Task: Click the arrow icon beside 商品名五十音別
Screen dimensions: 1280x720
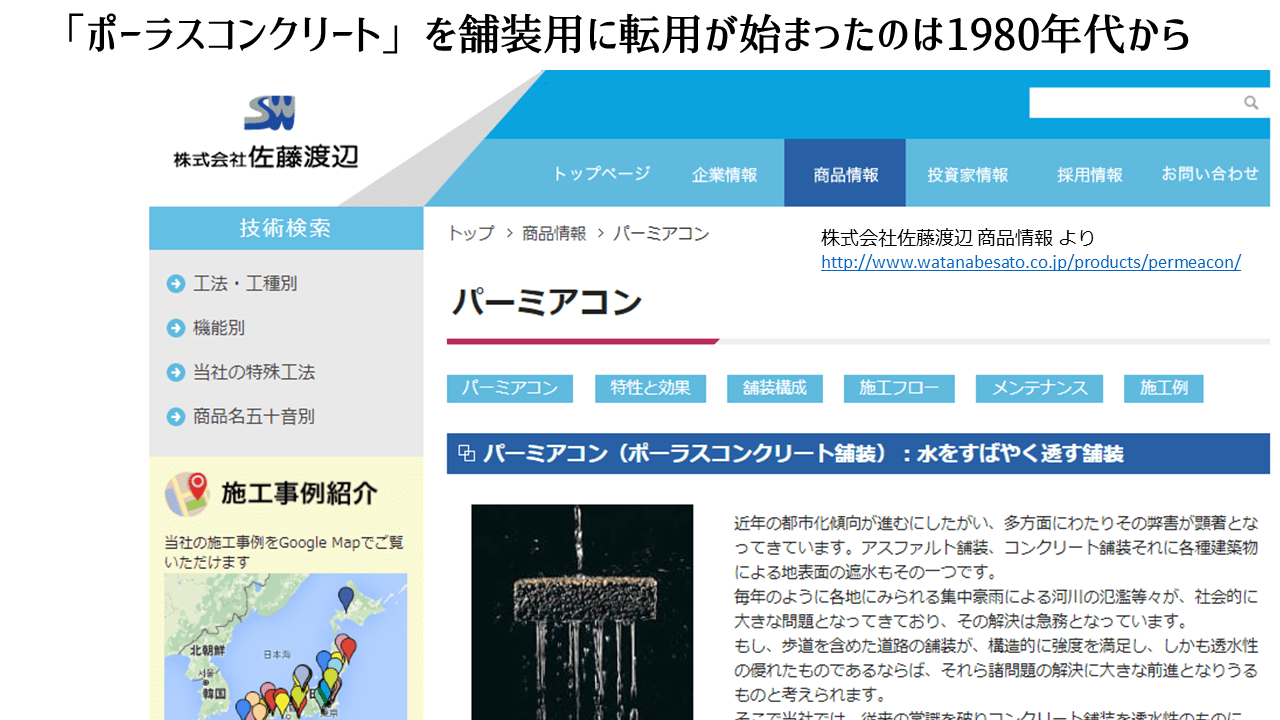Action: click(176, 417)
